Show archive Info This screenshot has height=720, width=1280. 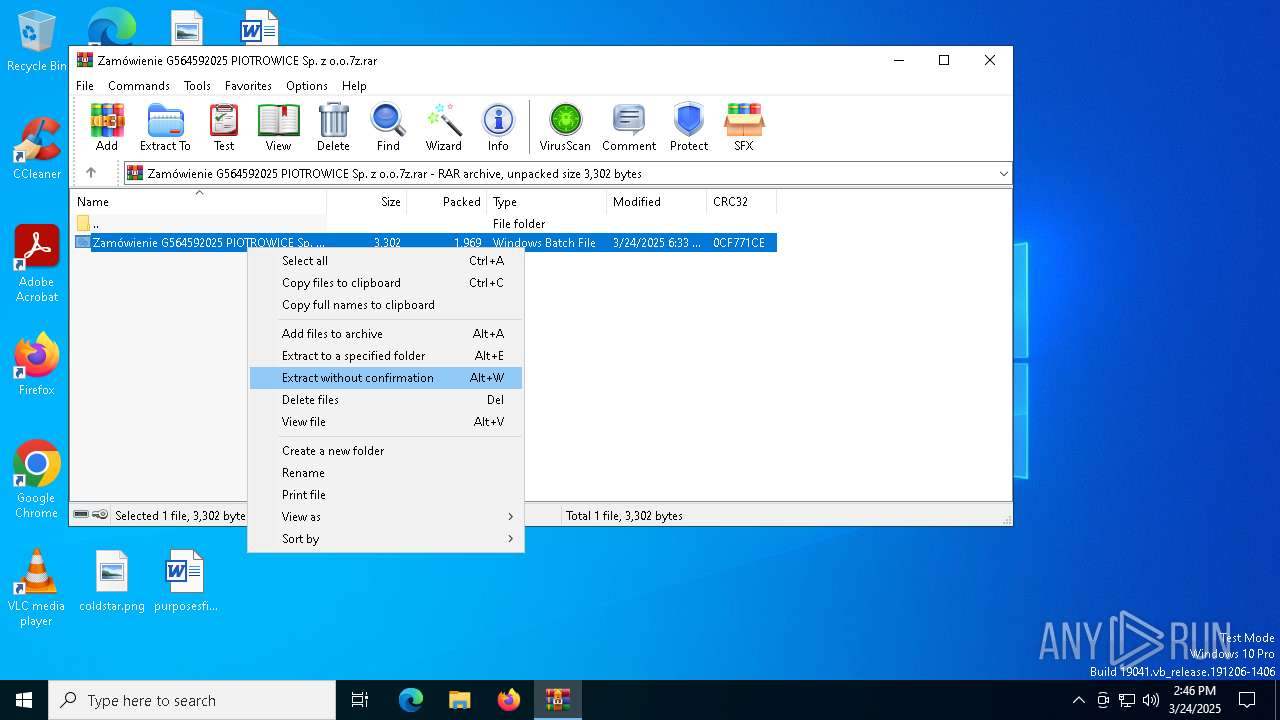(498, 127)
